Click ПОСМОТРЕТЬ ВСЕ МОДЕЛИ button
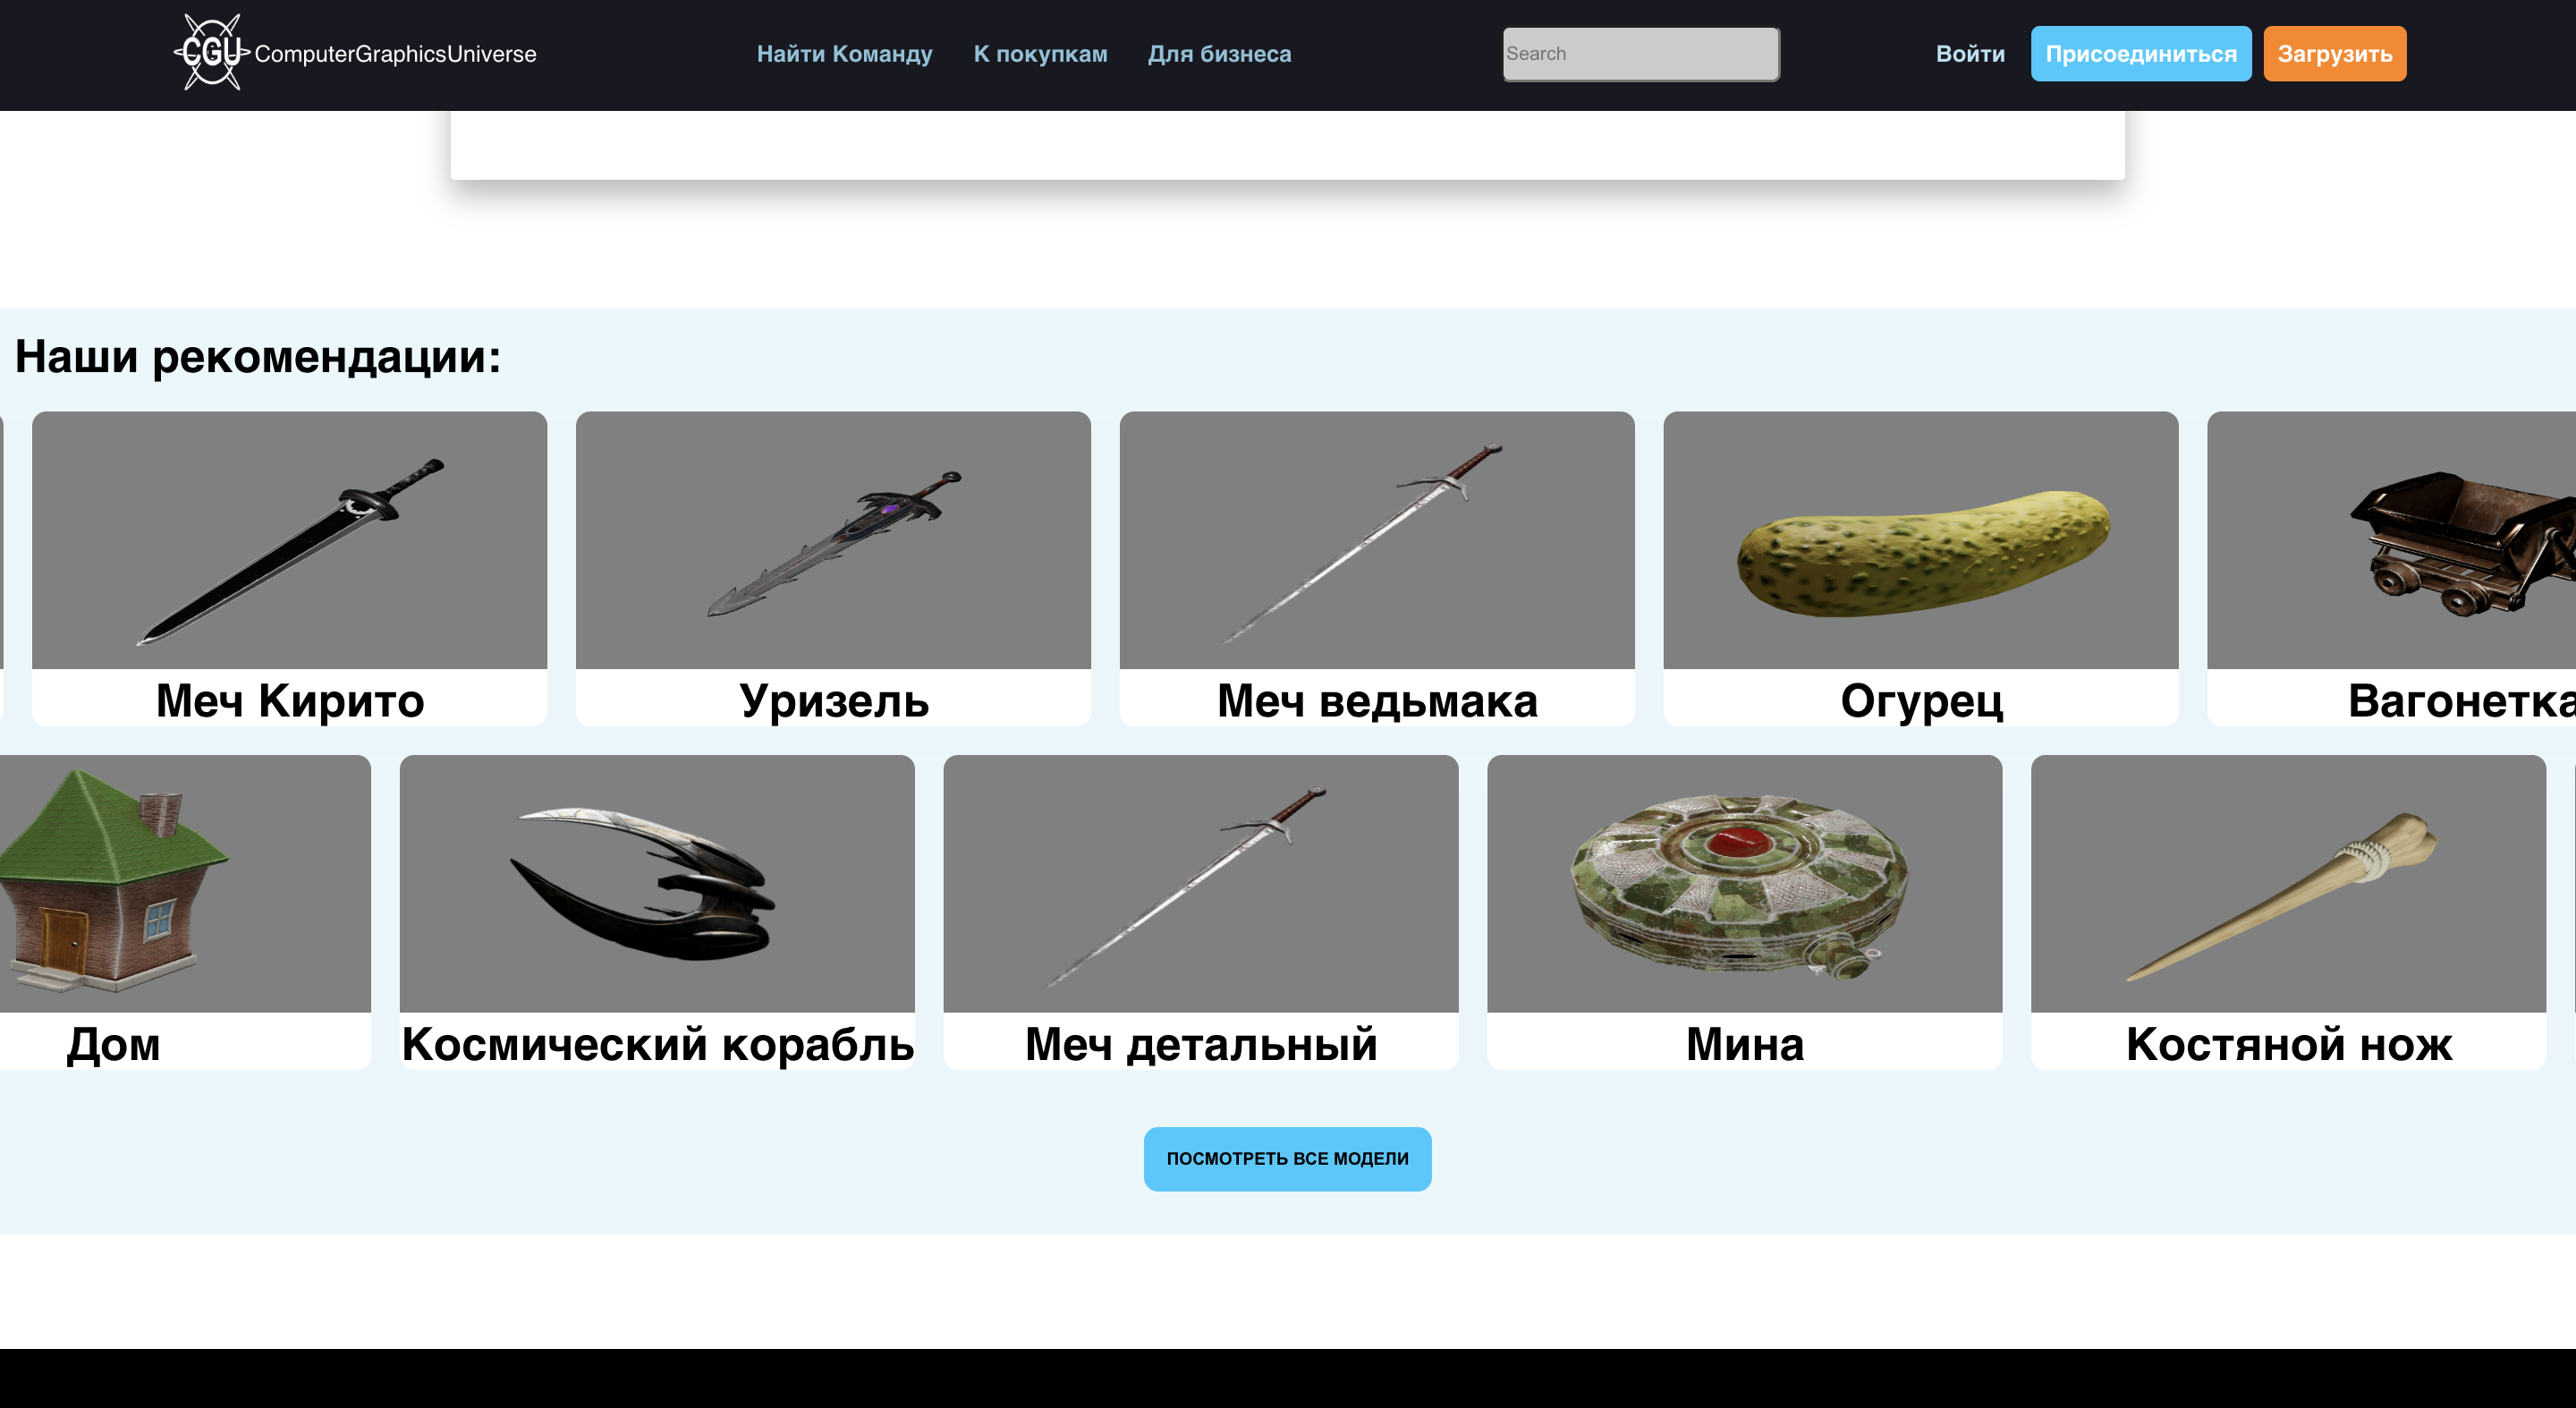The height and width of the screenshot is (1408, 2576). pos(1287,1158)
